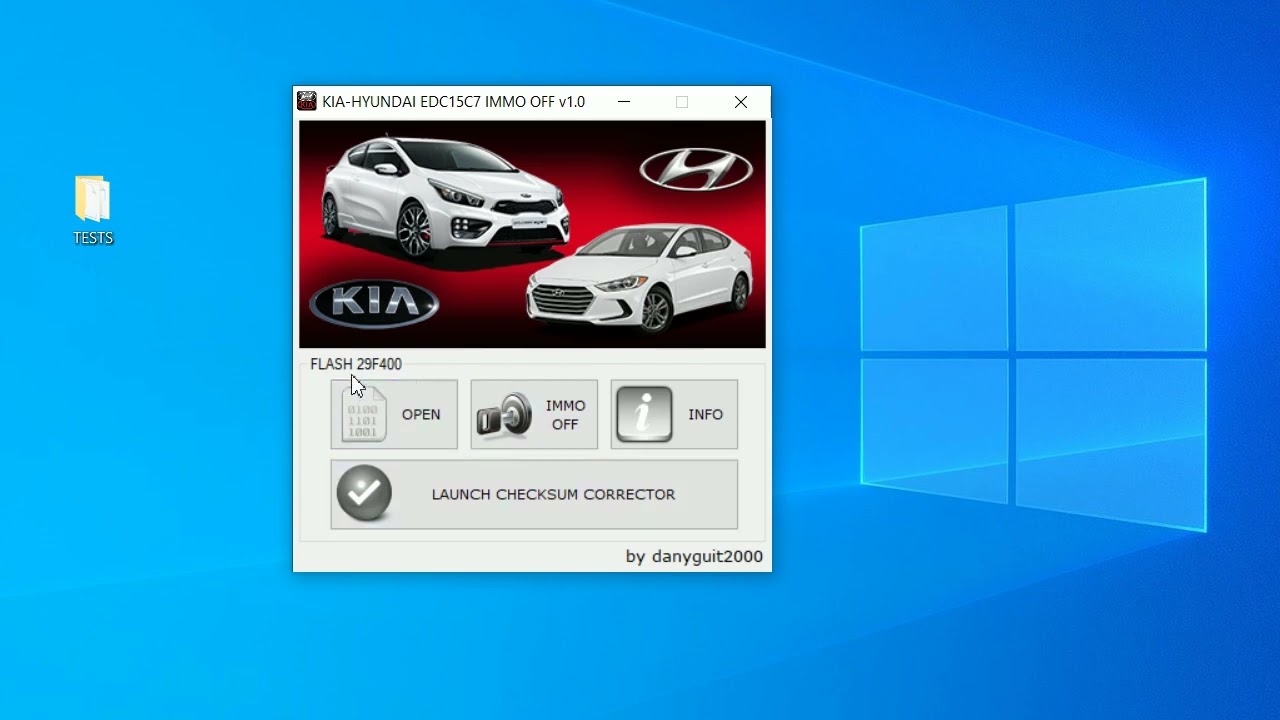Click the 'by danyguit2000' credit text
Screen dimensions: 1280x720
pyautogui.click(x=694, y=556)
